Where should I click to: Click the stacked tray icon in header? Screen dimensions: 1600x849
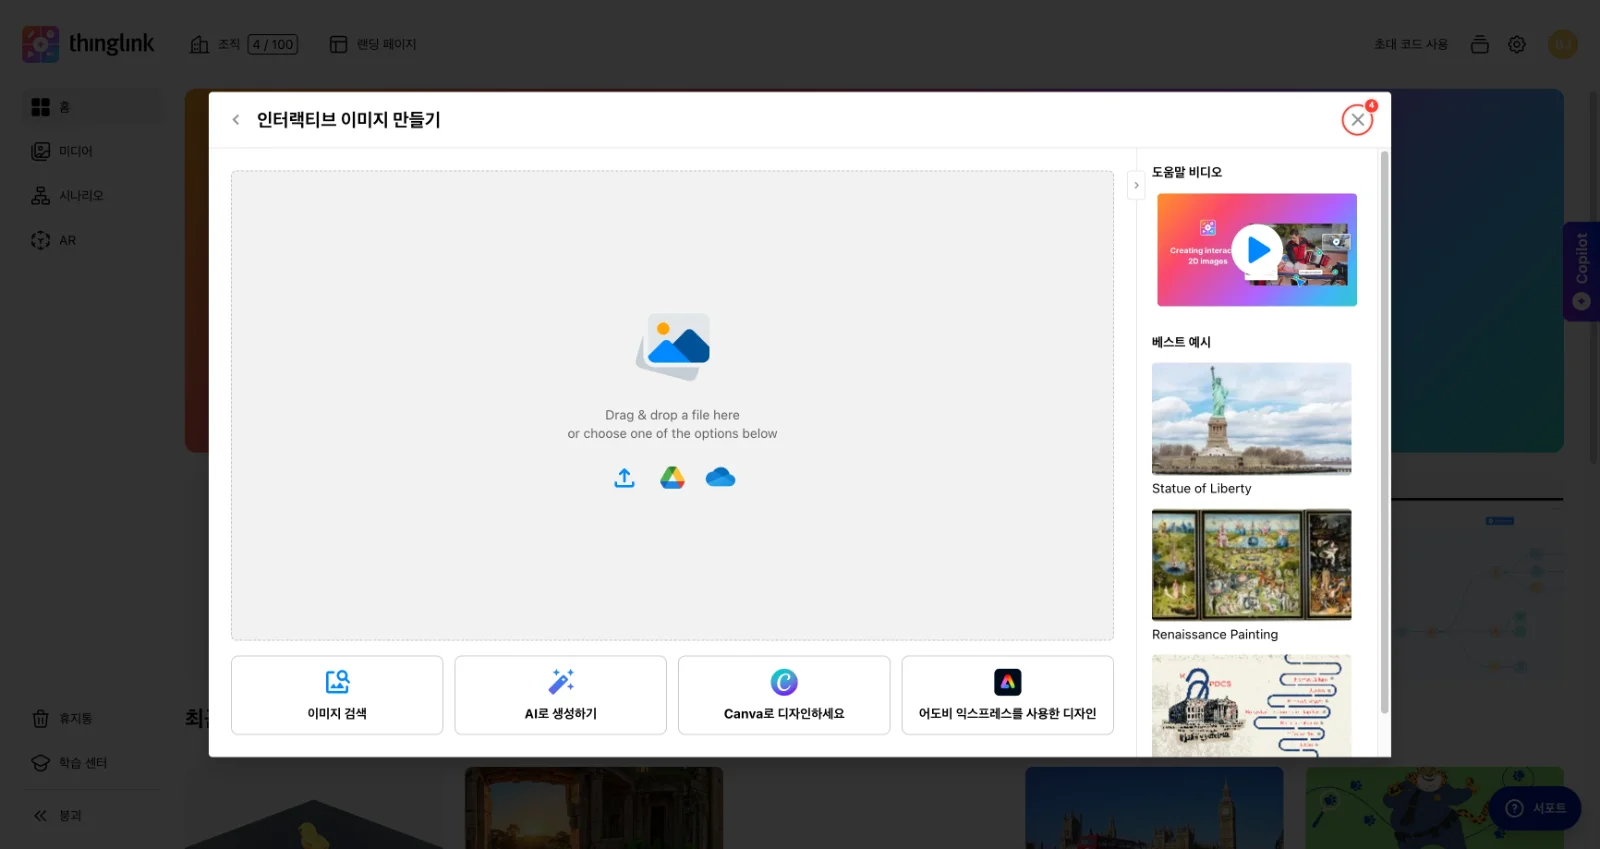click(x=1480, y=44)
